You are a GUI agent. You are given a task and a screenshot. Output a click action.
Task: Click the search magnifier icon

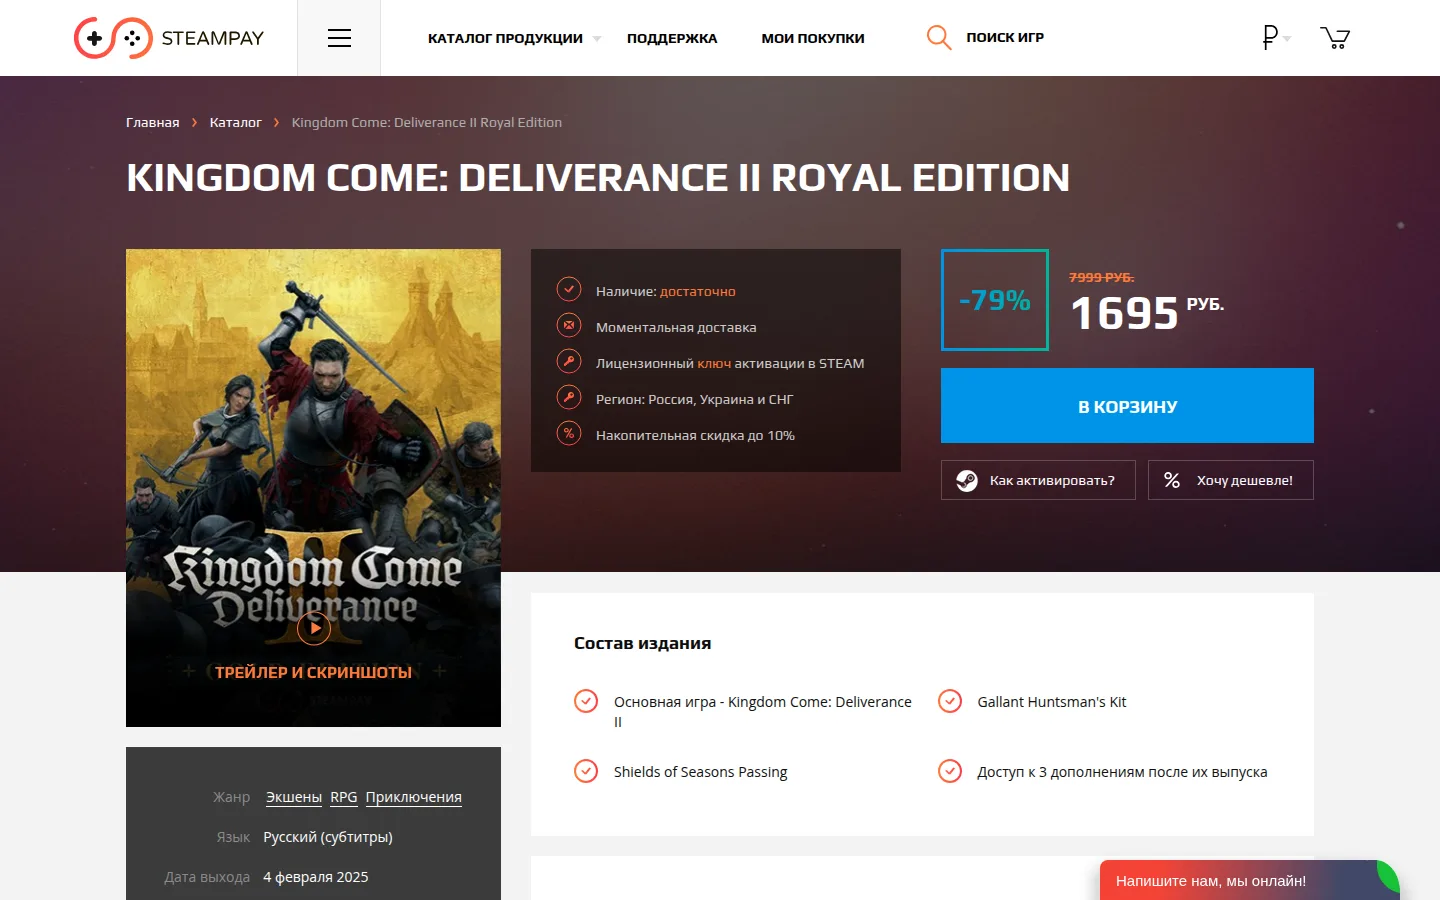939,38
